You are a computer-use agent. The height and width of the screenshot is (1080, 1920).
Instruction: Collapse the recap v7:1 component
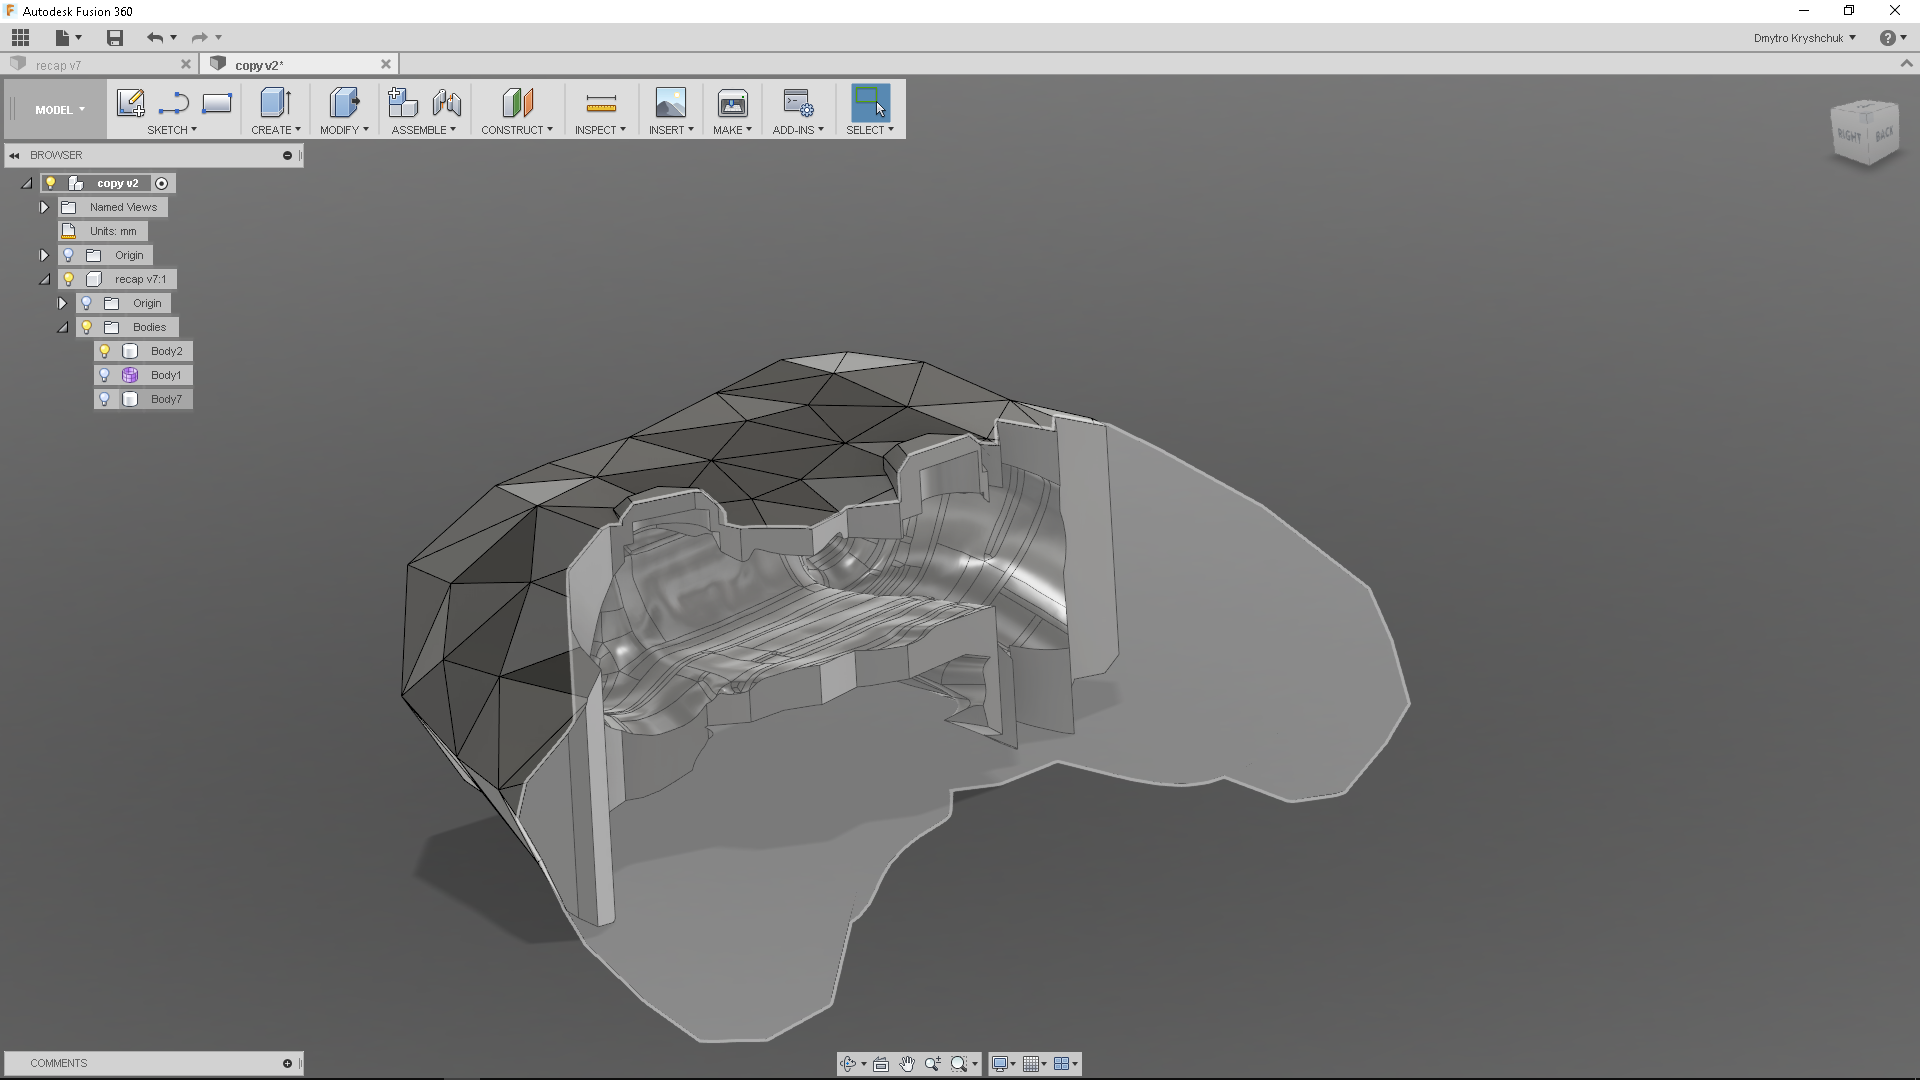[44, 279]
